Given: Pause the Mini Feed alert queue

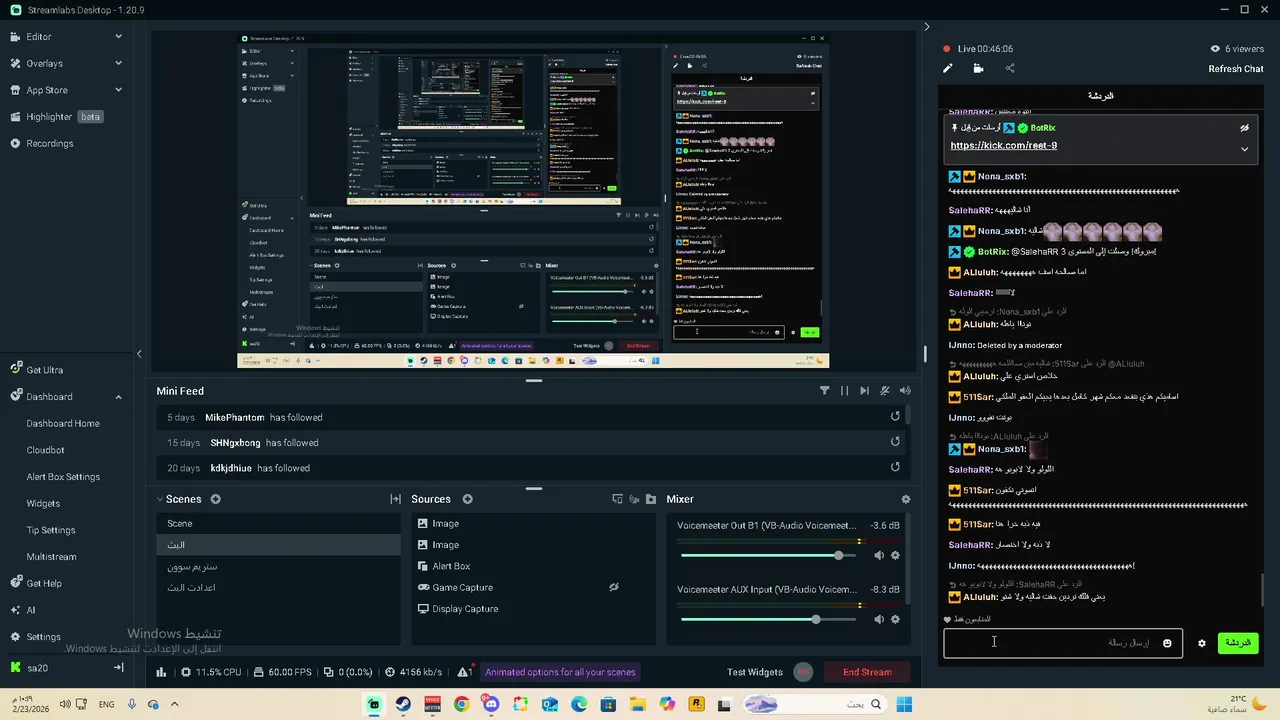Looking at the screenshot, I should [844, 391].
